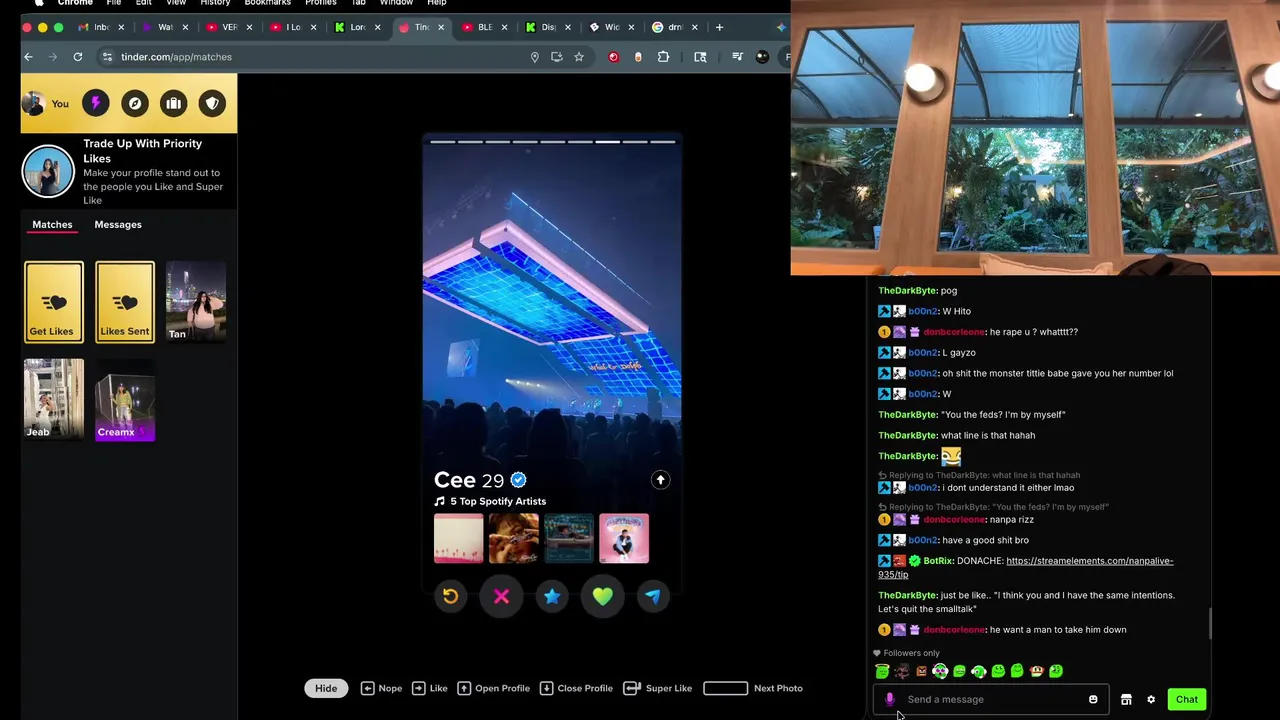Switch to the Gmail Inbox browser tab
The width and height of the screenshot is (1280, 720).
(x=101, y=27)
